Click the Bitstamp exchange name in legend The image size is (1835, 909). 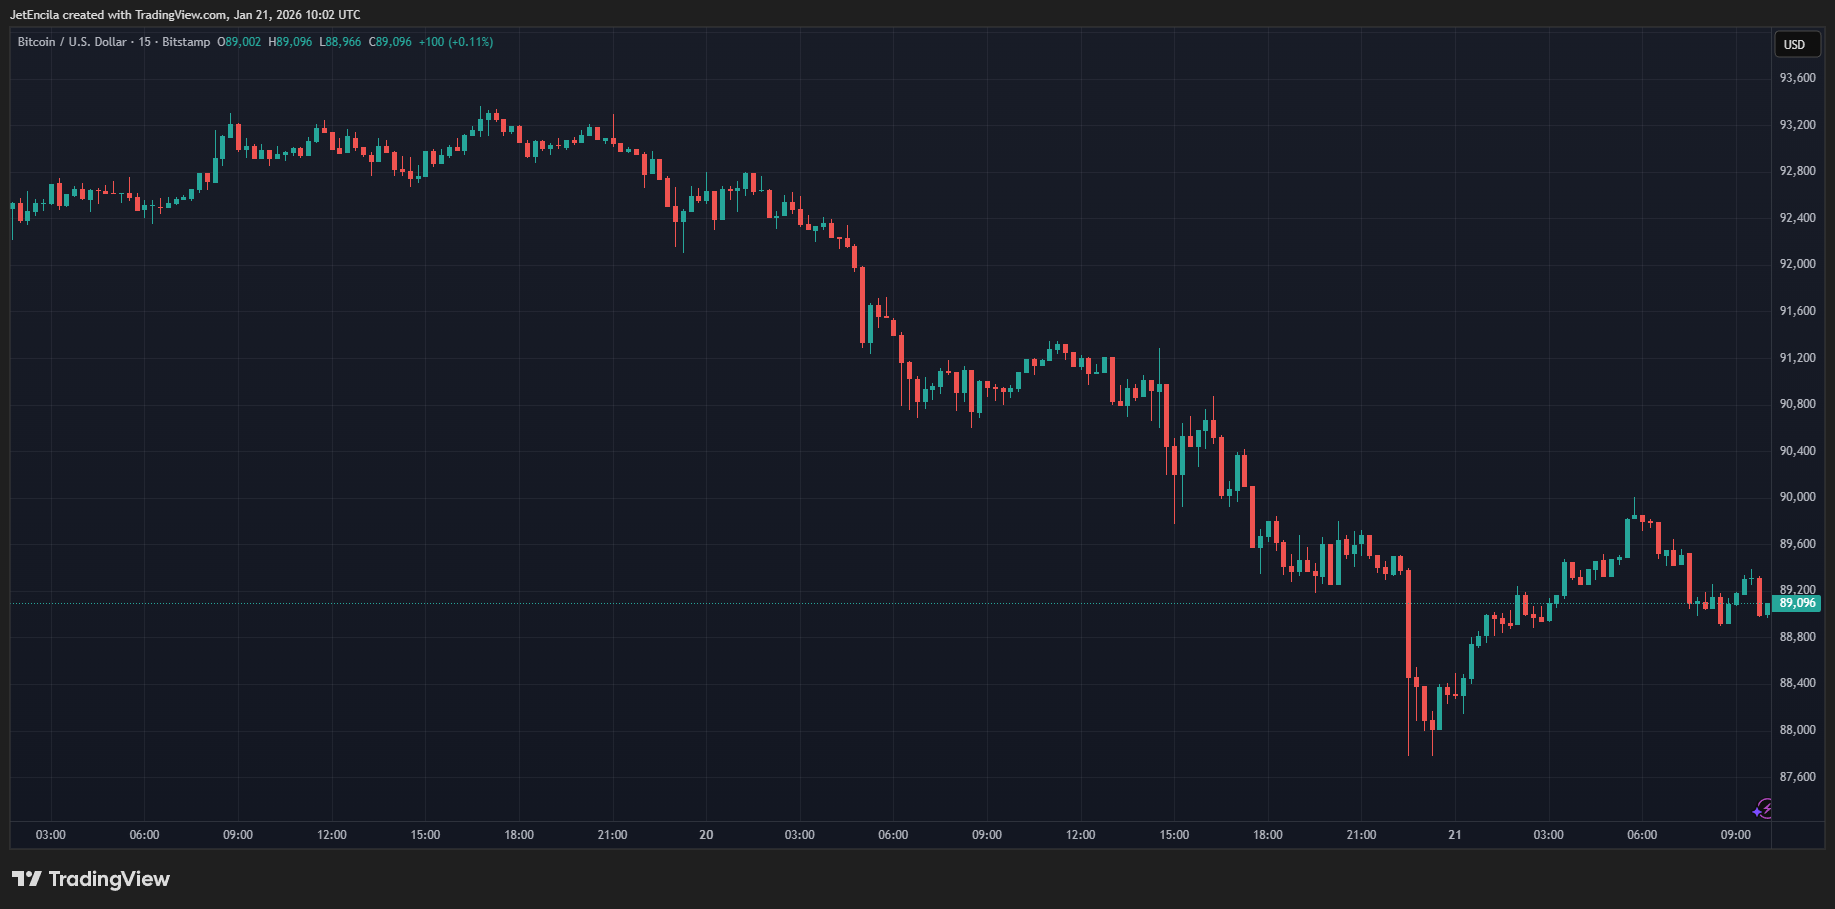coord(186,42)
